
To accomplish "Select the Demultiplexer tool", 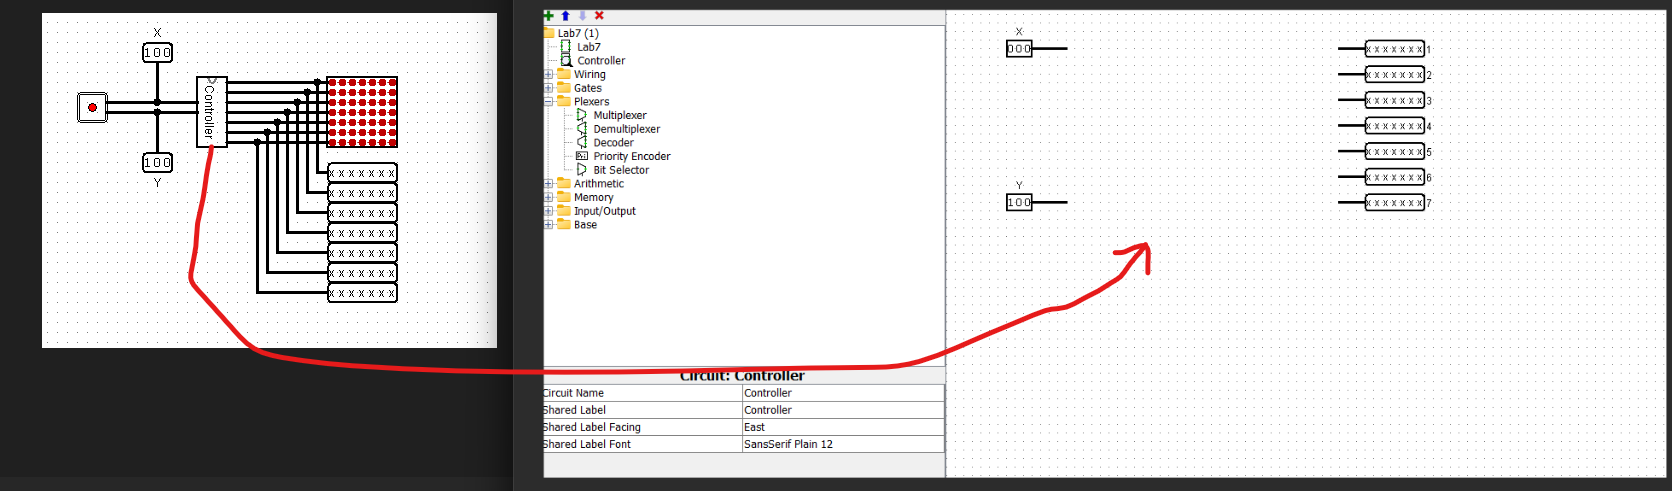I will click(627, 129).
